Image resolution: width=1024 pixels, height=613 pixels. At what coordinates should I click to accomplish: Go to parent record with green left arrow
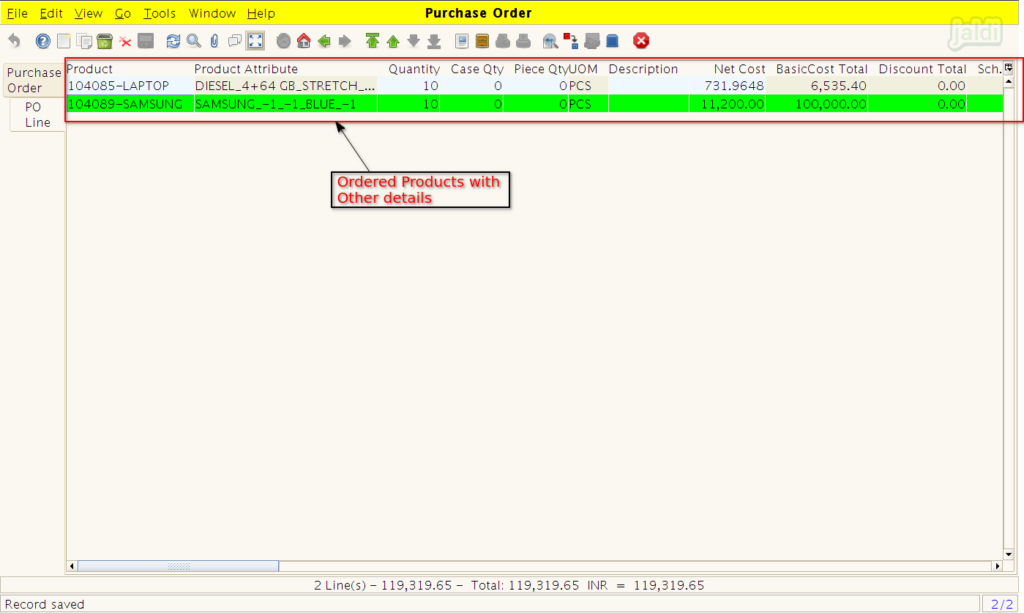pyautogui.click(x=324, y=41)
